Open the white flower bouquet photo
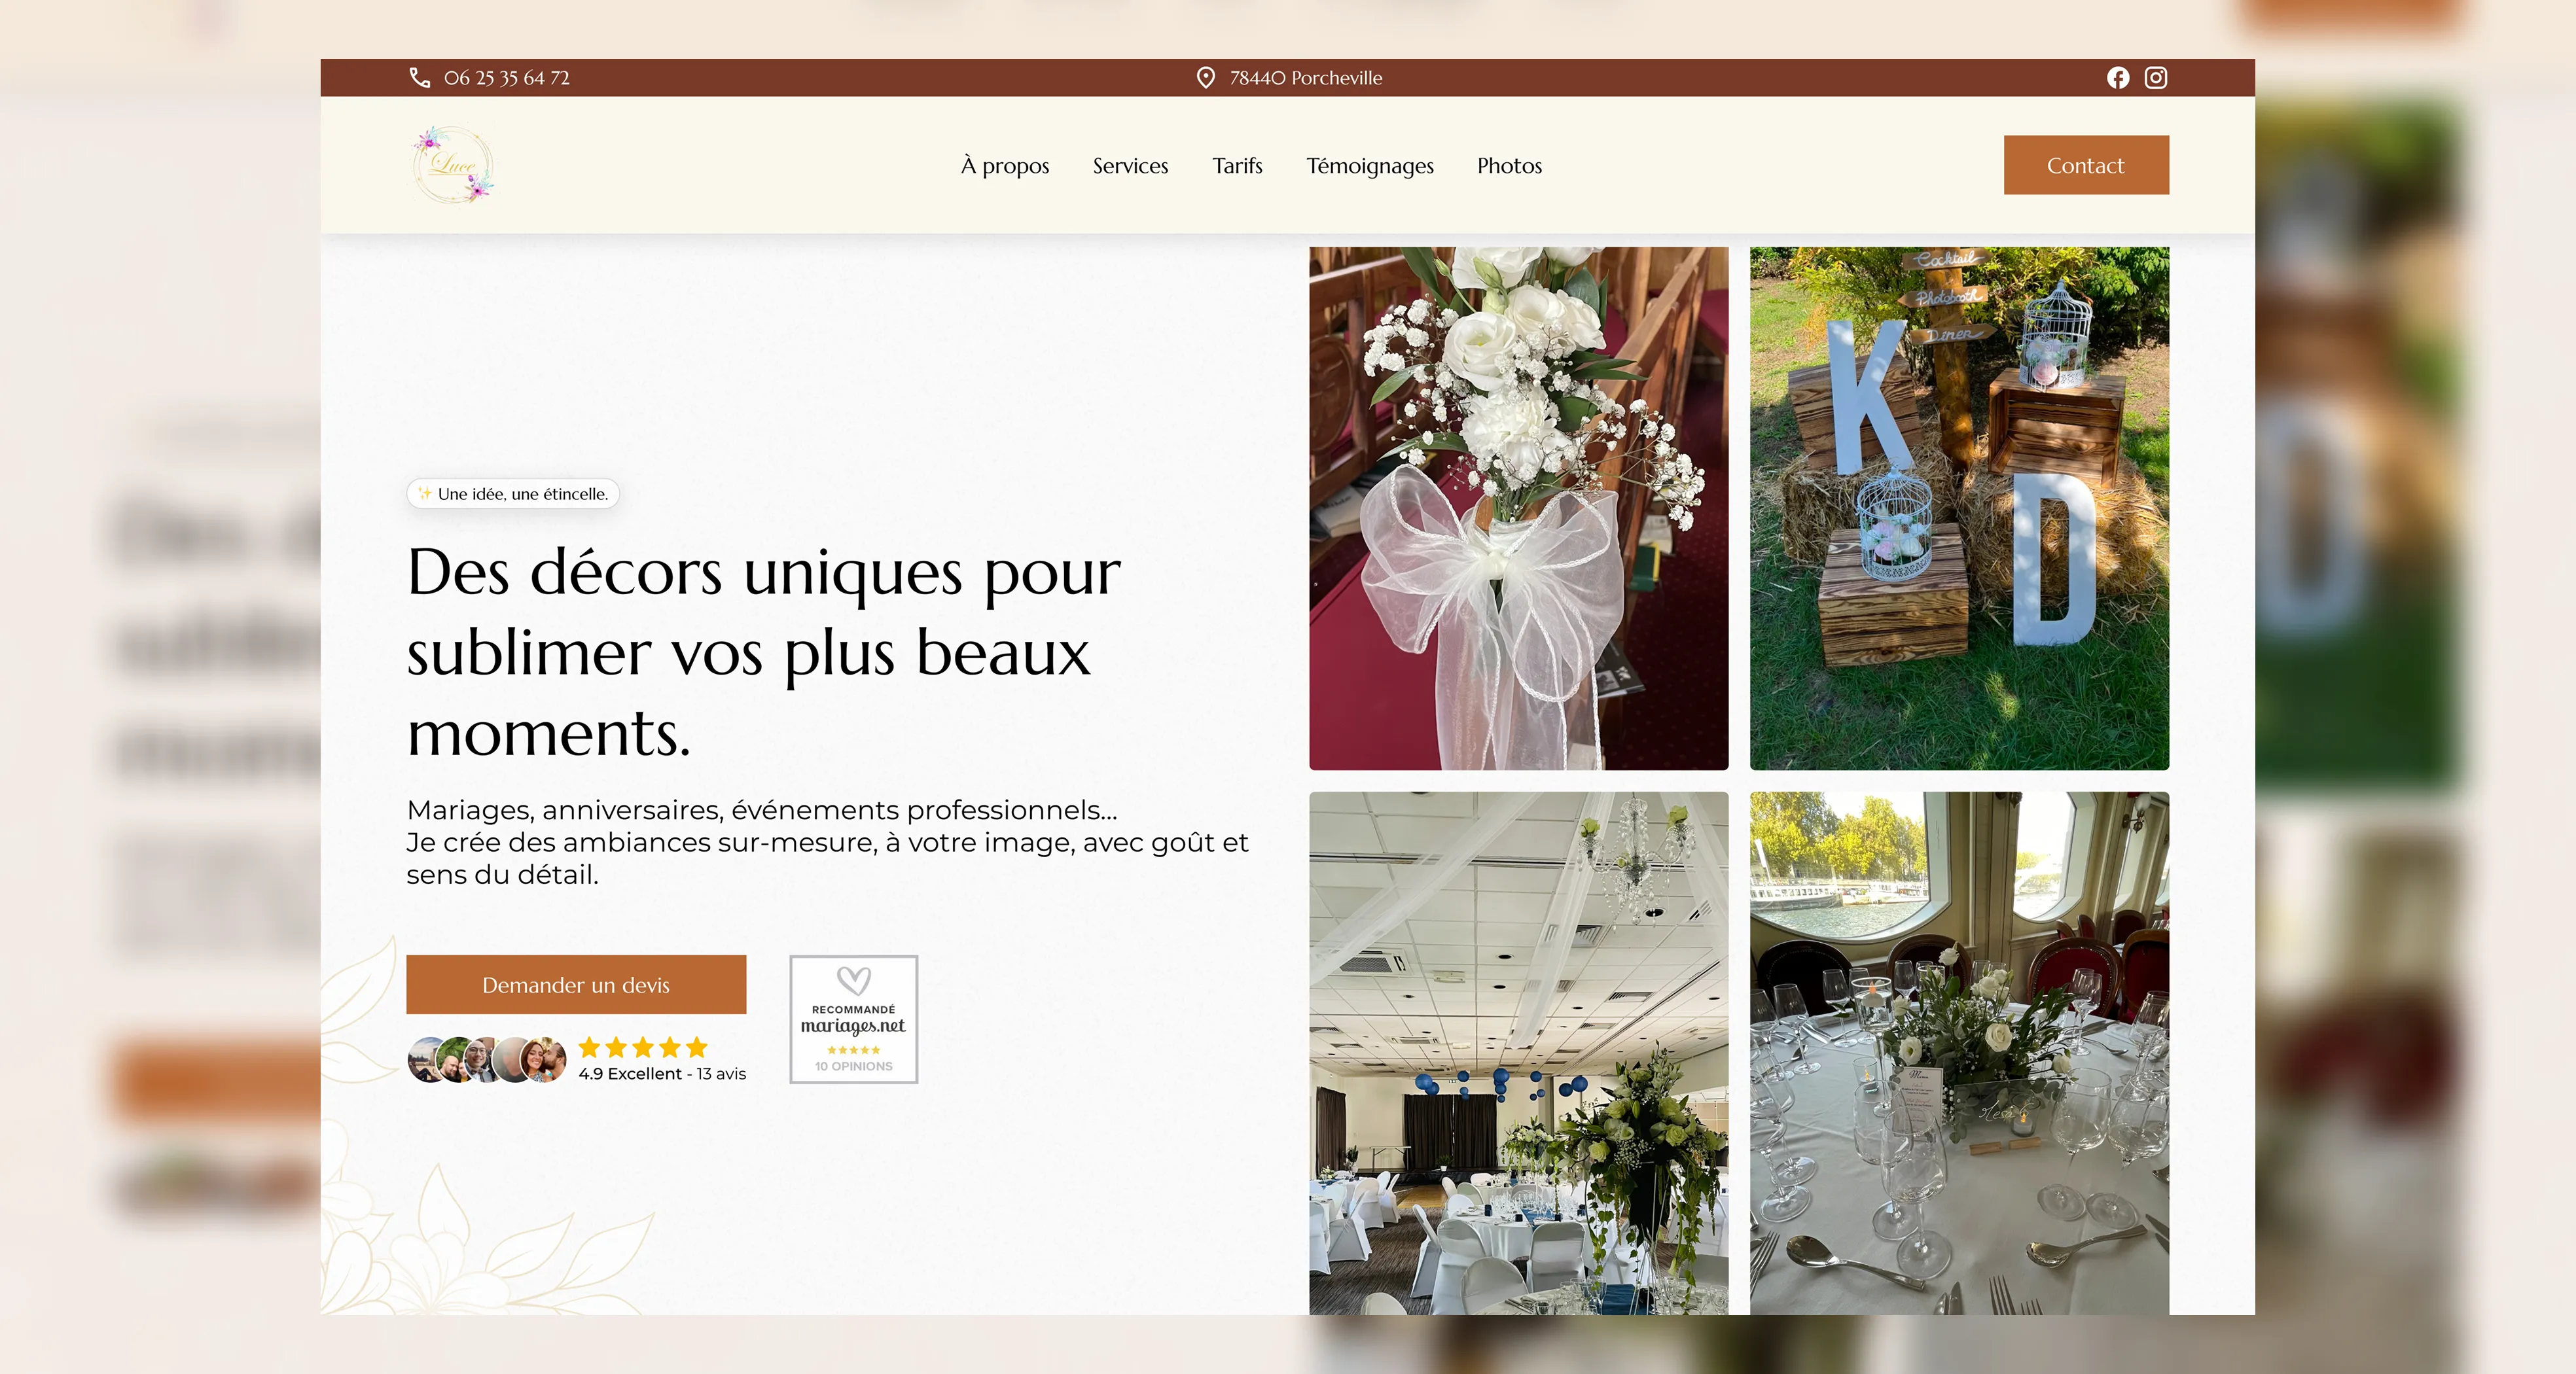Viewport: 2576px width, 1374px height. coord(1519,509)
